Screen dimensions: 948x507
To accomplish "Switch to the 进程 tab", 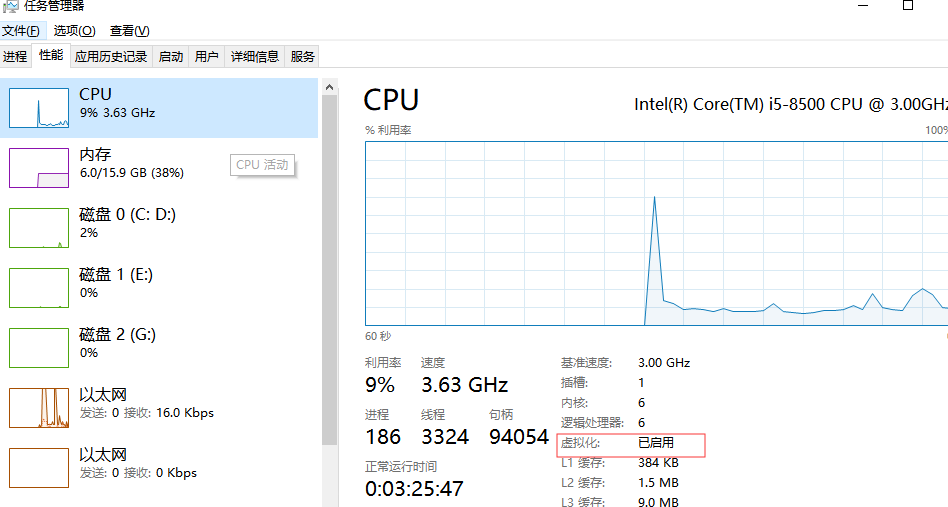I will pos(15,57).
